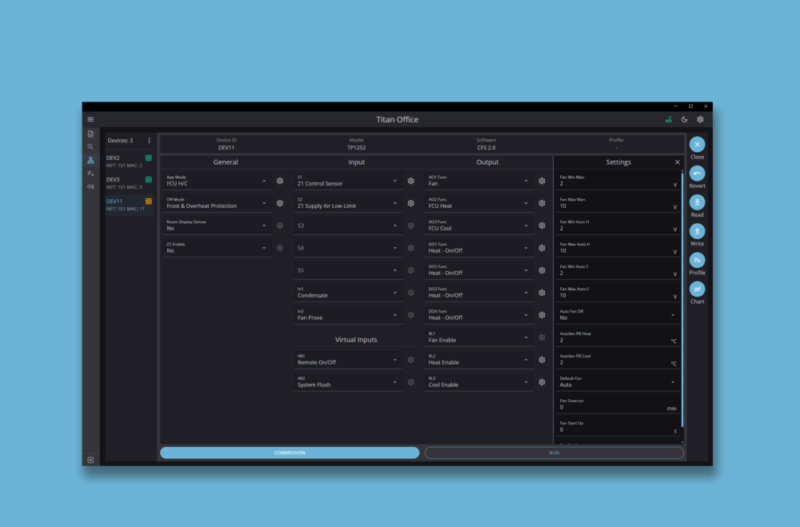Open the playlist-style icon in the sidebar
This screenshot has height=527, width=800.
pyautogui.click(x=91, y=173)
